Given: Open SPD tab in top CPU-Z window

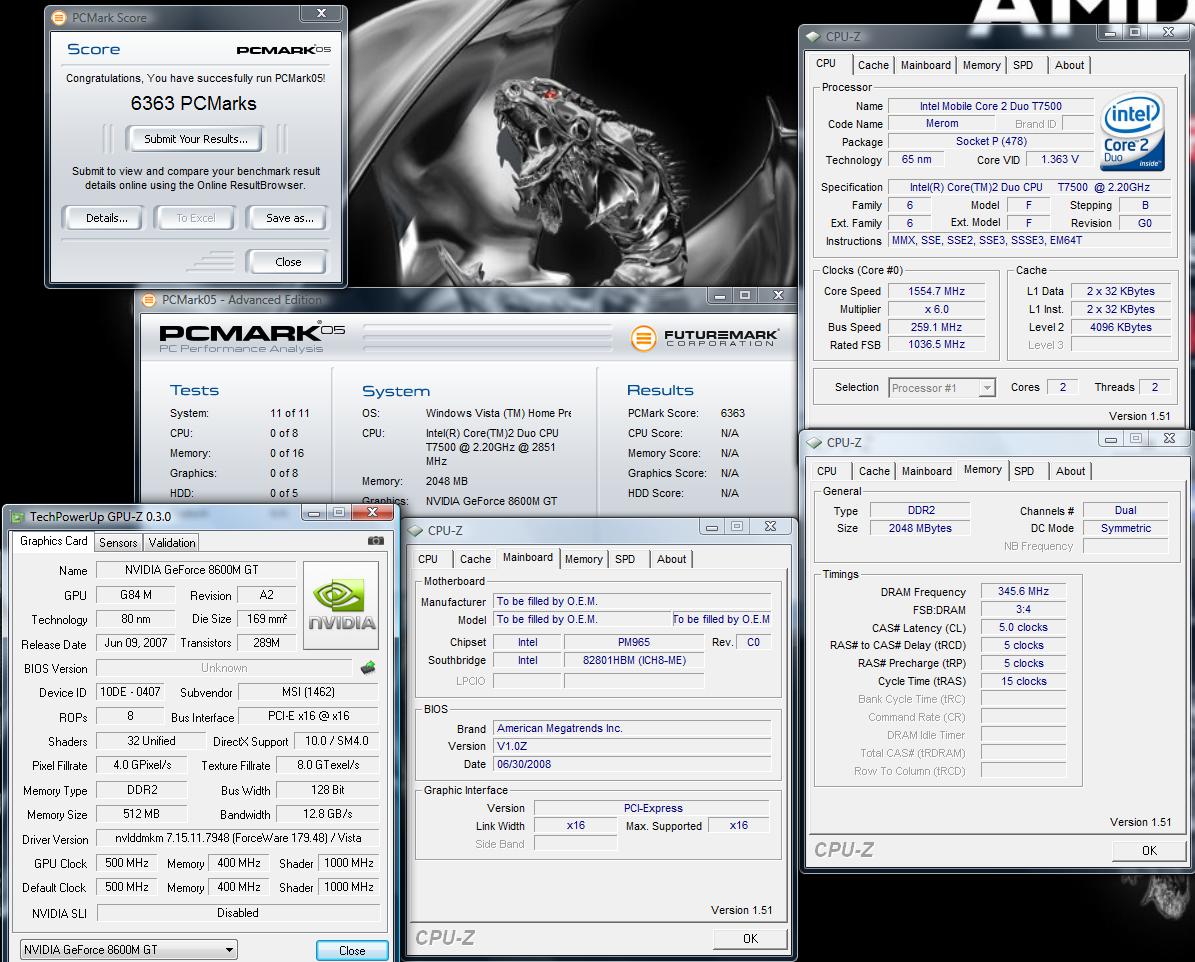Looking at the screenshot, I should [1023, 66].
